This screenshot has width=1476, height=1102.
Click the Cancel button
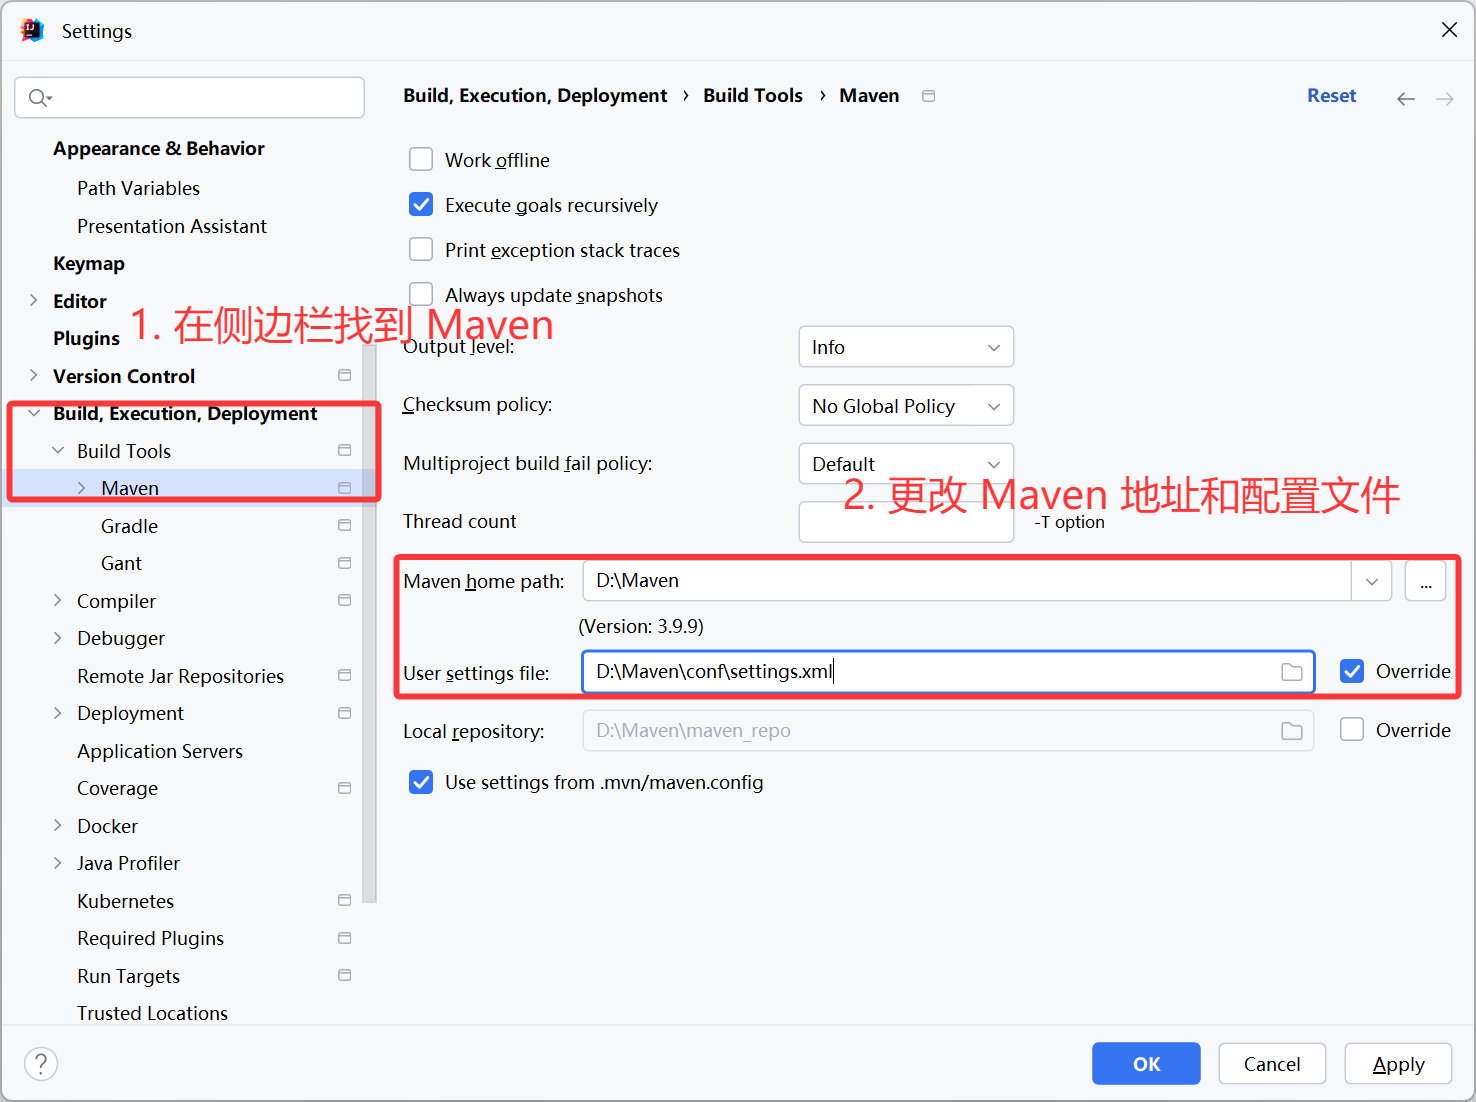1272,1064
